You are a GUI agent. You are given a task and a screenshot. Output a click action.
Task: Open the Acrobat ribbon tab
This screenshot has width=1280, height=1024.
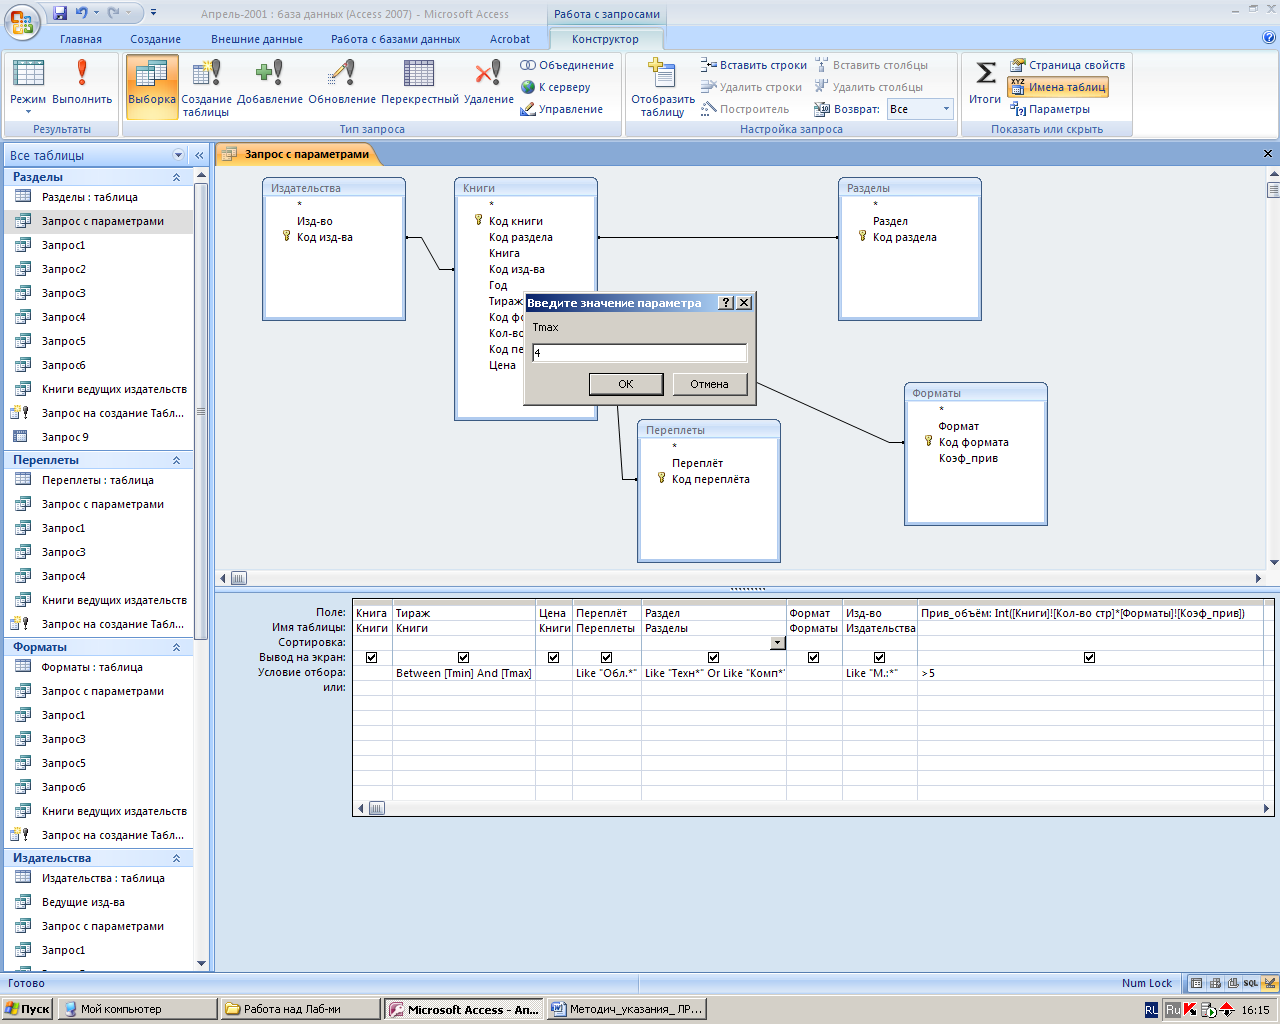pyautogui.click(x=510, y=39)
